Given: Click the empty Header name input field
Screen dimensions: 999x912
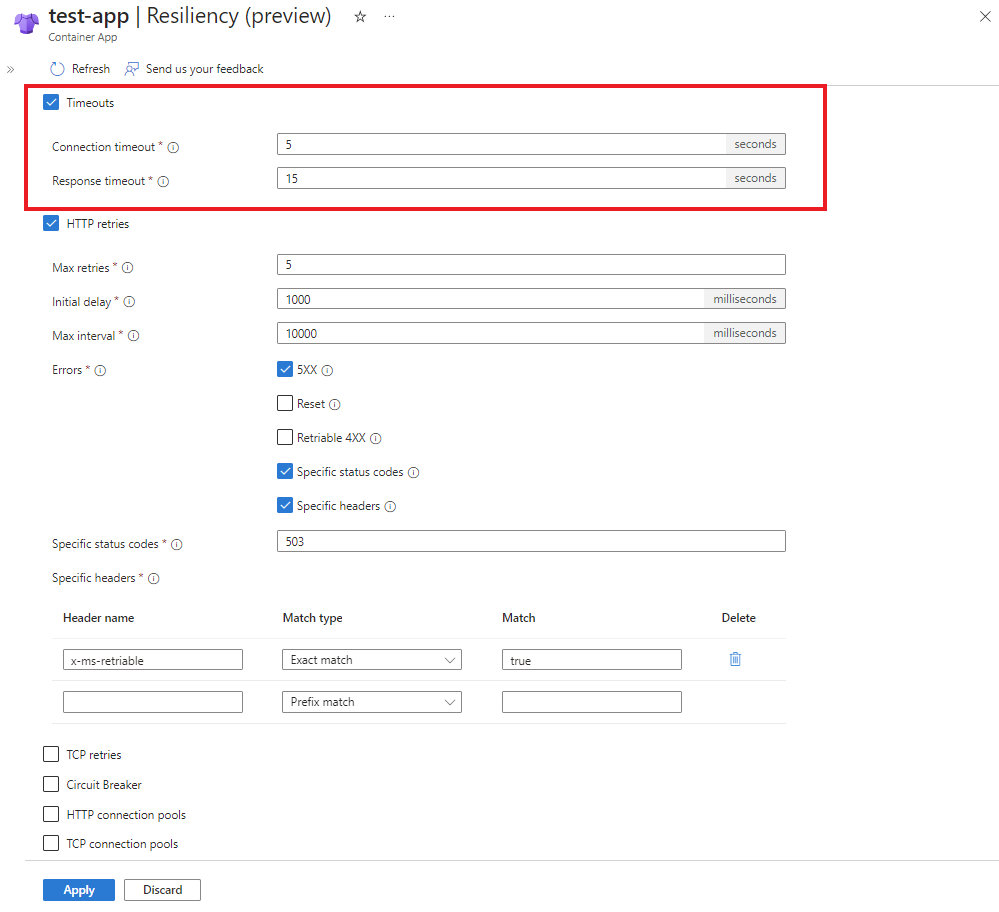Looking at the screenshot, I should 152,701.
